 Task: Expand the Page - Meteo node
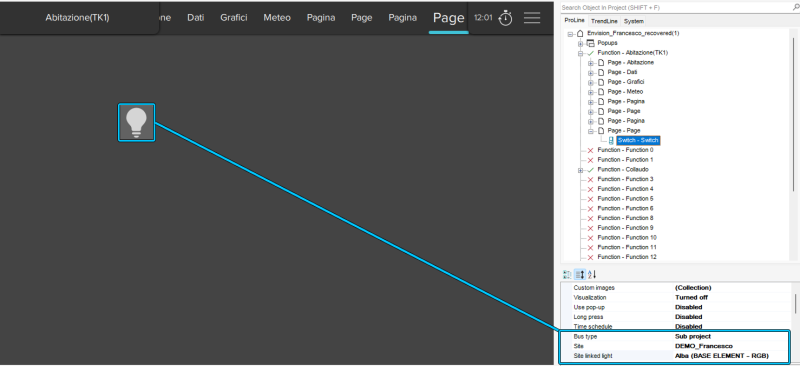click(x=591, y=92)
